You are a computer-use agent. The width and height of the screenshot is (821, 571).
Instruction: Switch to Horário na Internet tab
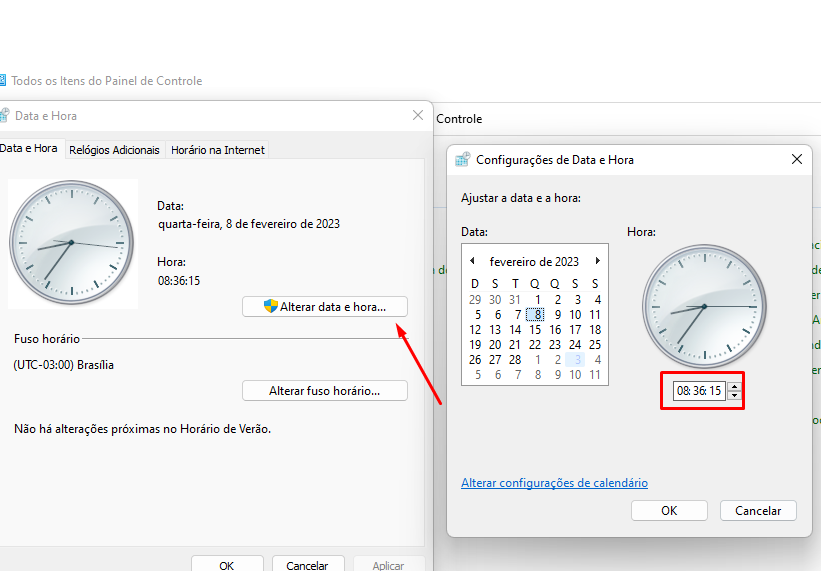pyautogui.click(x=218, y=150)
